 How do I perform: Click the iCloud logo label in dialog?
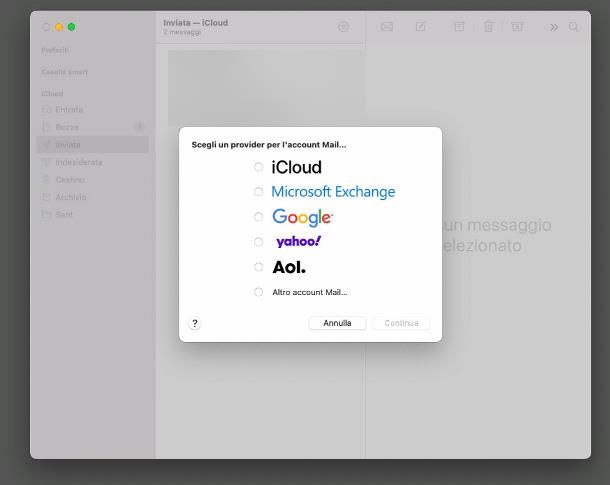pos(296,167)
